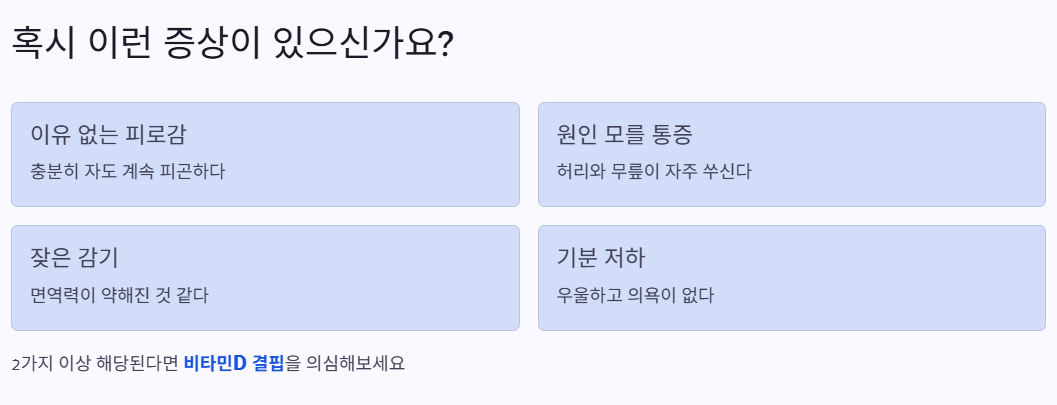Click the 면역력이 약해진 것 같다 description
The height and width of the screenshot is (405, 1057).
click(x=119, y=294)
